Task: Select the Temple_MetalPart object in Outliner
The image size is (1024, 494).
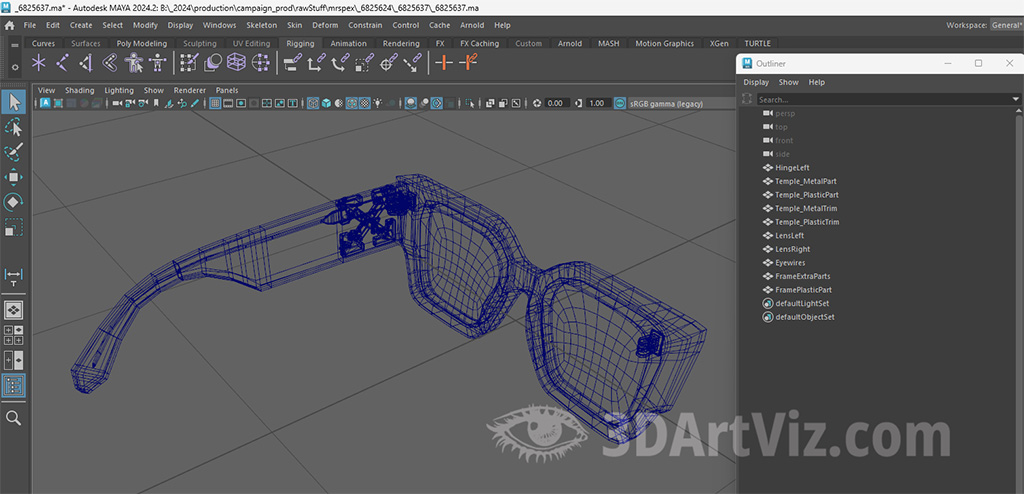Action: click(805, 181)
